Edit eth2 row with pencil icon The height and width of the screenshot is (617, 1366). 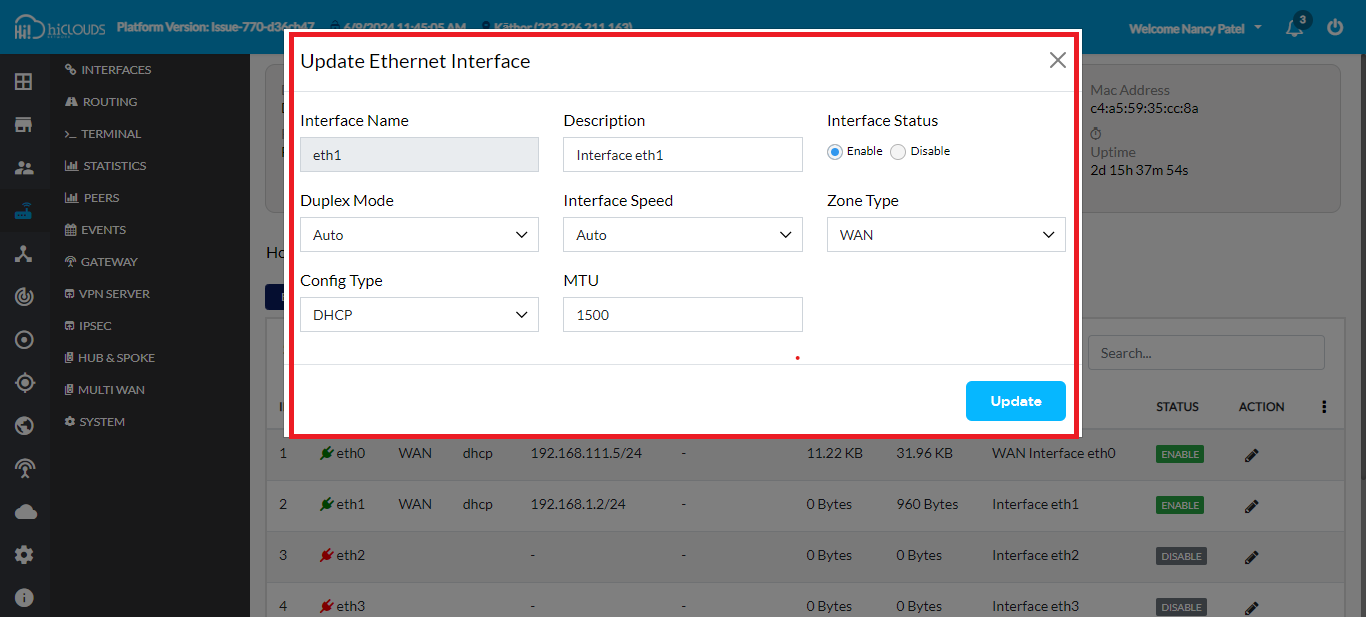click(1251, 557)
